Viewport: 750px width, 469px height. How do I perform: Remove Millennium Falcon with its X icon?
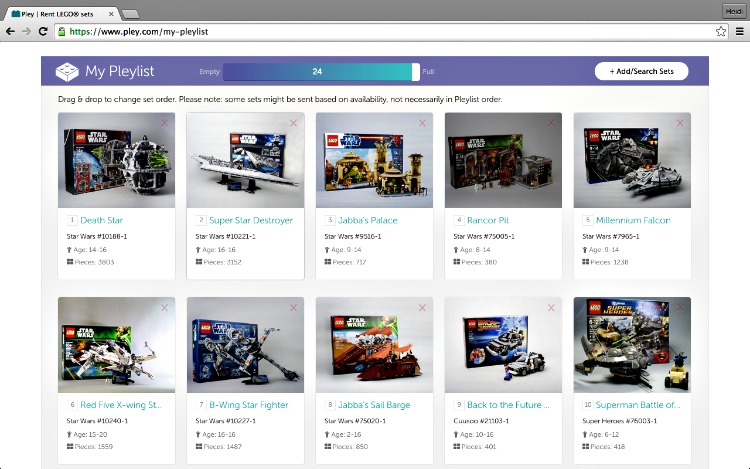[x=680, y=123]
